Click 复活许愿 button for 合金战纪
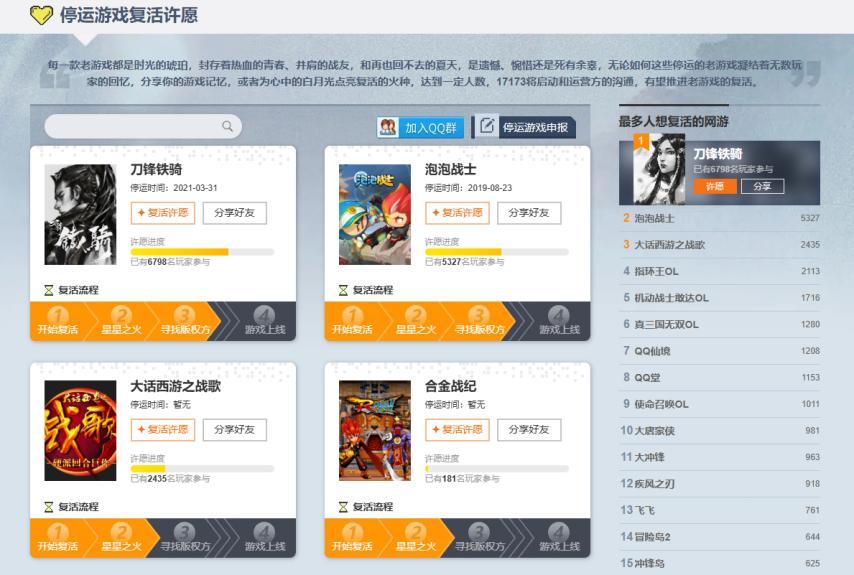854x575 pixels. coord(458,430)
